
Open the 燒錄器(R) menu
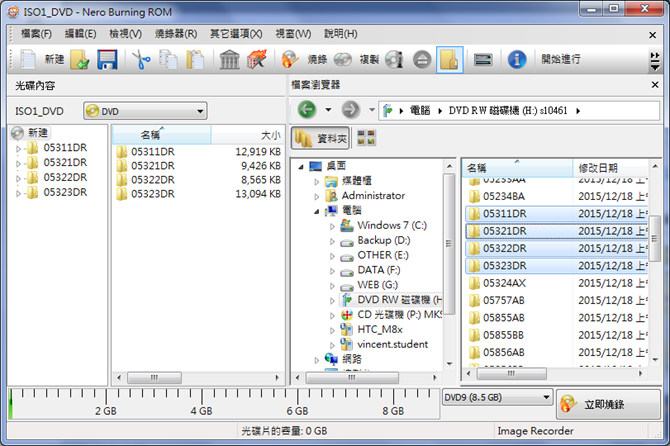coord(176,34)
